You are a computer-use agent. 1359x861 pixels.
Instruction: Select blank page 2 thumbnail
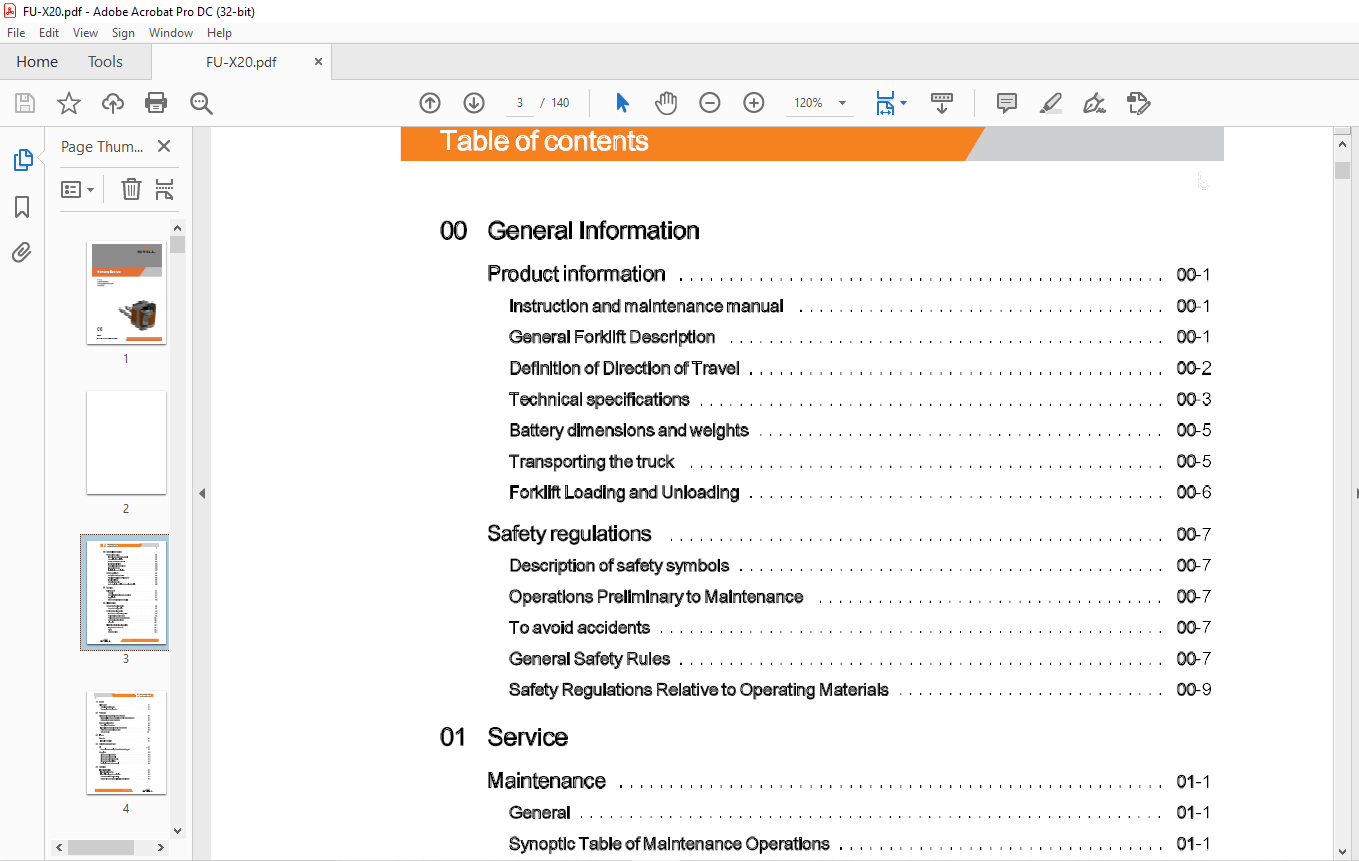[126, 442]
